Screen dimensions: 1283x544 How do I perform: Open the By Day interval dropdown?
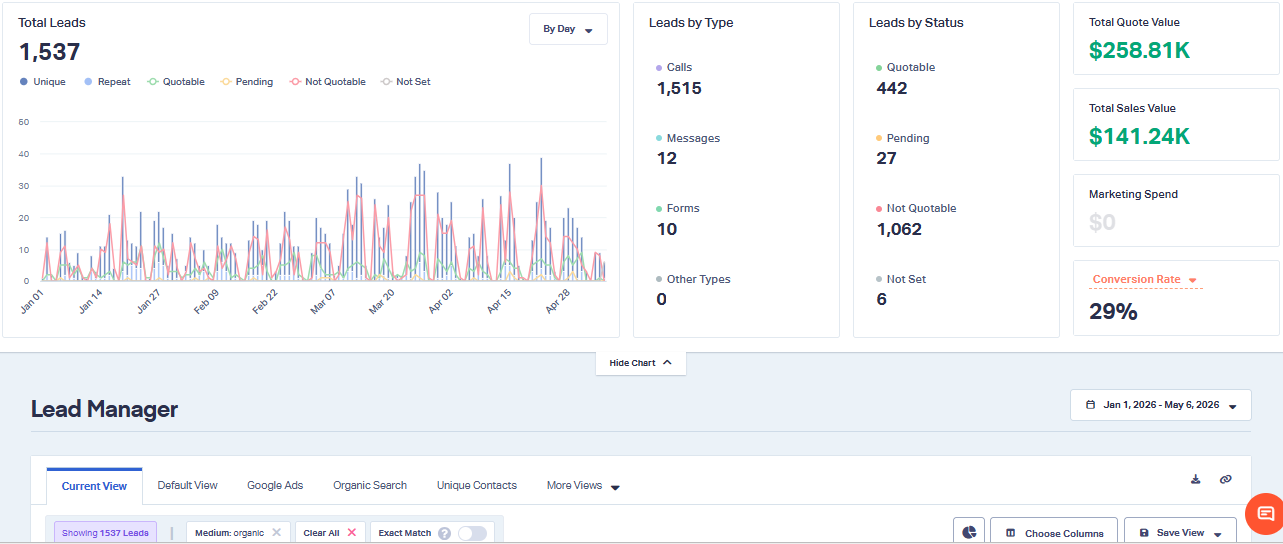point(568,29)
